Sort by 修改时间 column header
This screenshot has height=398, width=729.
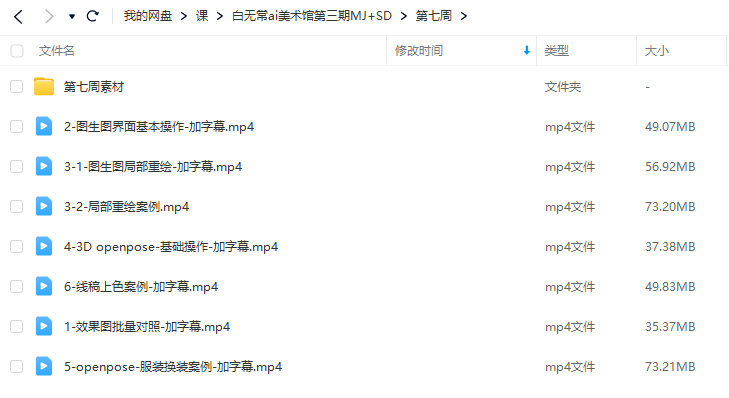[418, 51]
